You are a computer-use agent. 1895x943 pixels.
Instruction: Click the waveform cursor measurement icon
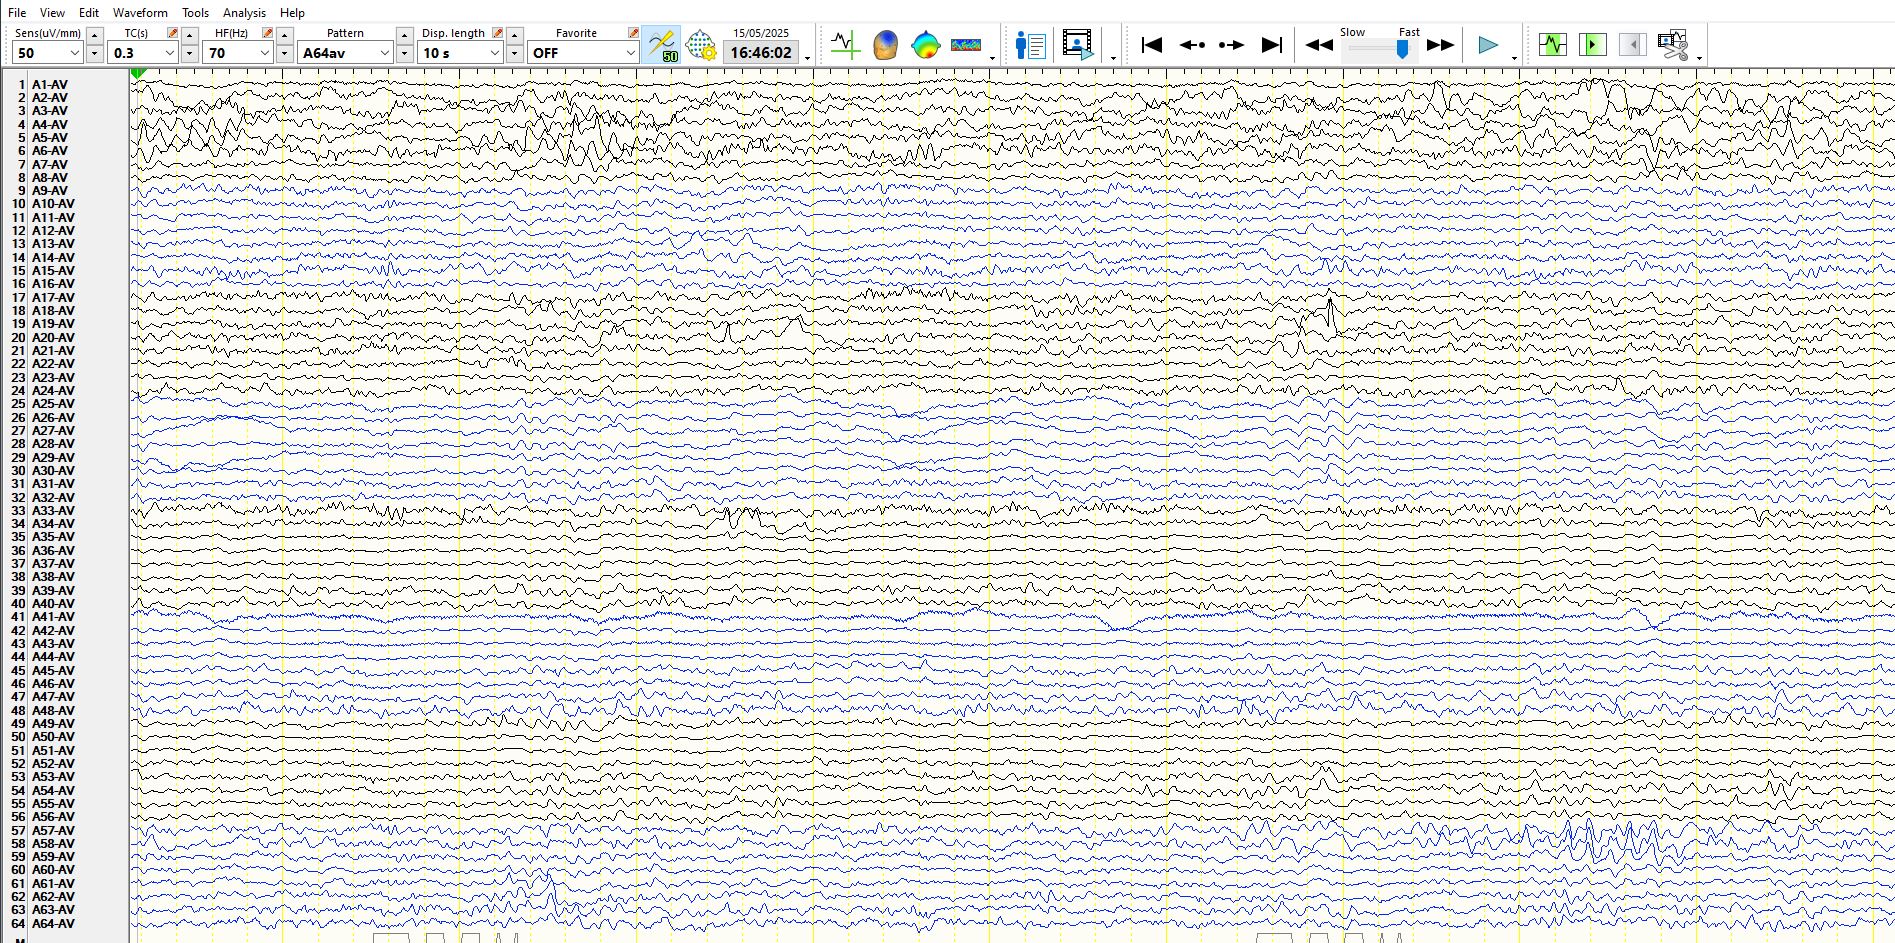coord(845,45)
